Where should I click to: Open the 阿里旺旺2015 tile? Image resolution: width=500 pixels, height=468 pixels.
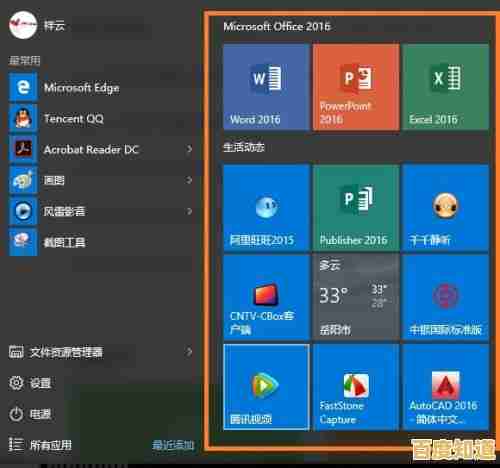point(266,207)
